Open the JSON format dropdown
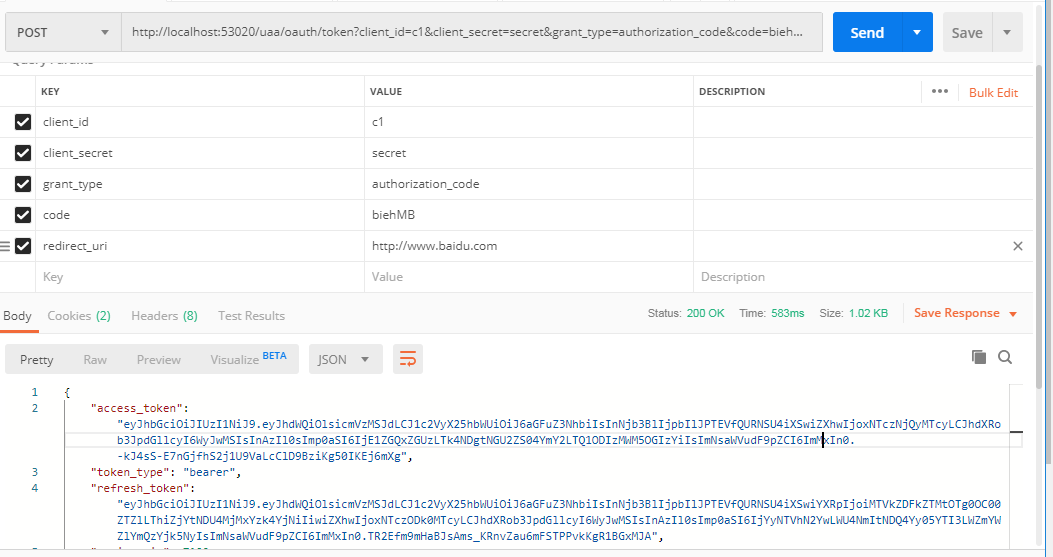Image resolution: width=1053 pixels, height=557 pixels. coord(345,359)
